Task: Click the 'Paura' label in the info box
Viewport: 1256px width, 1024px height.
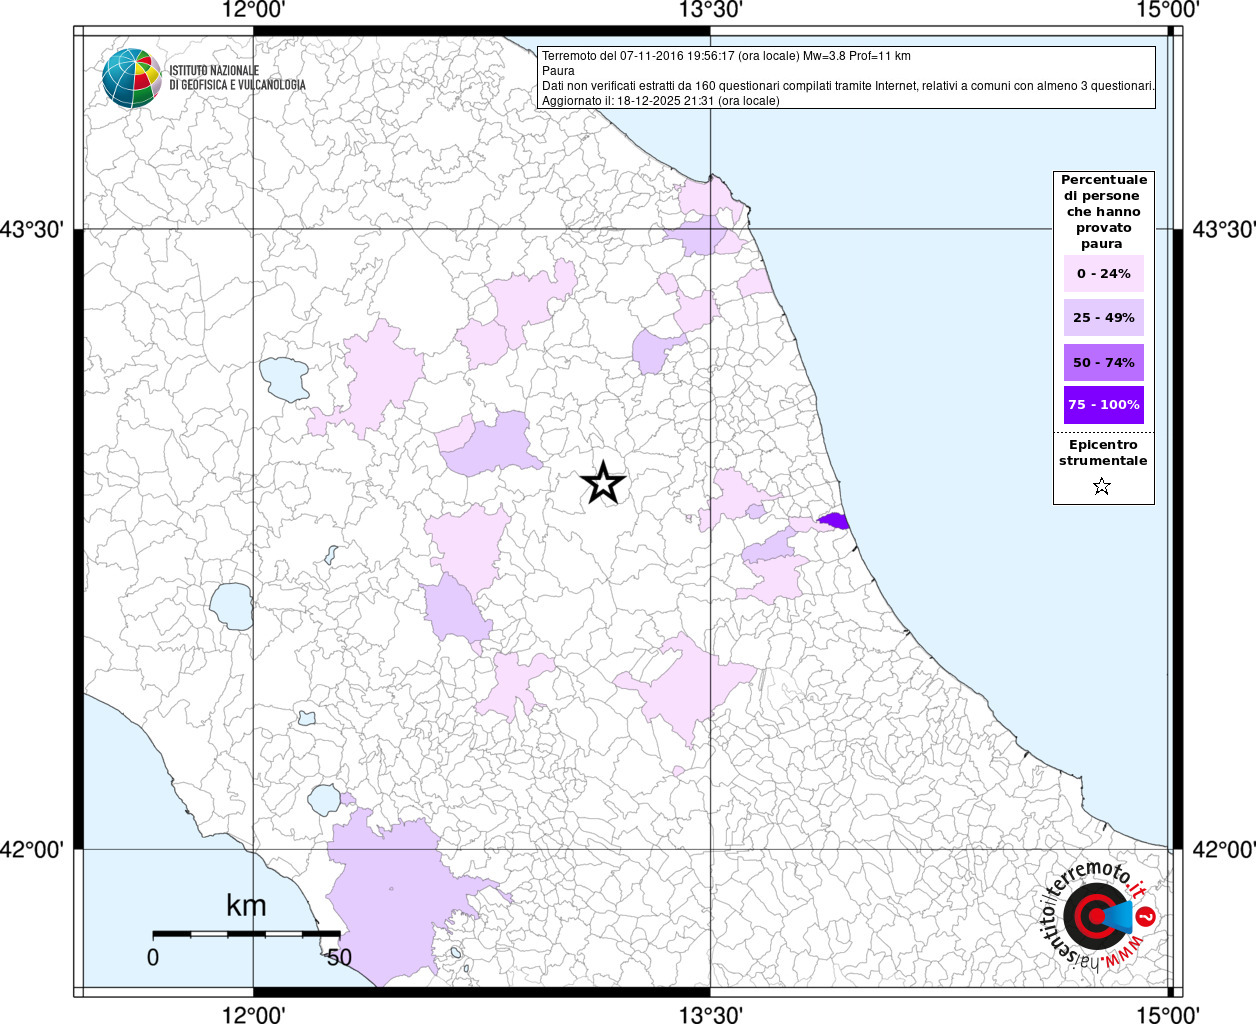Action: (558, 71)
